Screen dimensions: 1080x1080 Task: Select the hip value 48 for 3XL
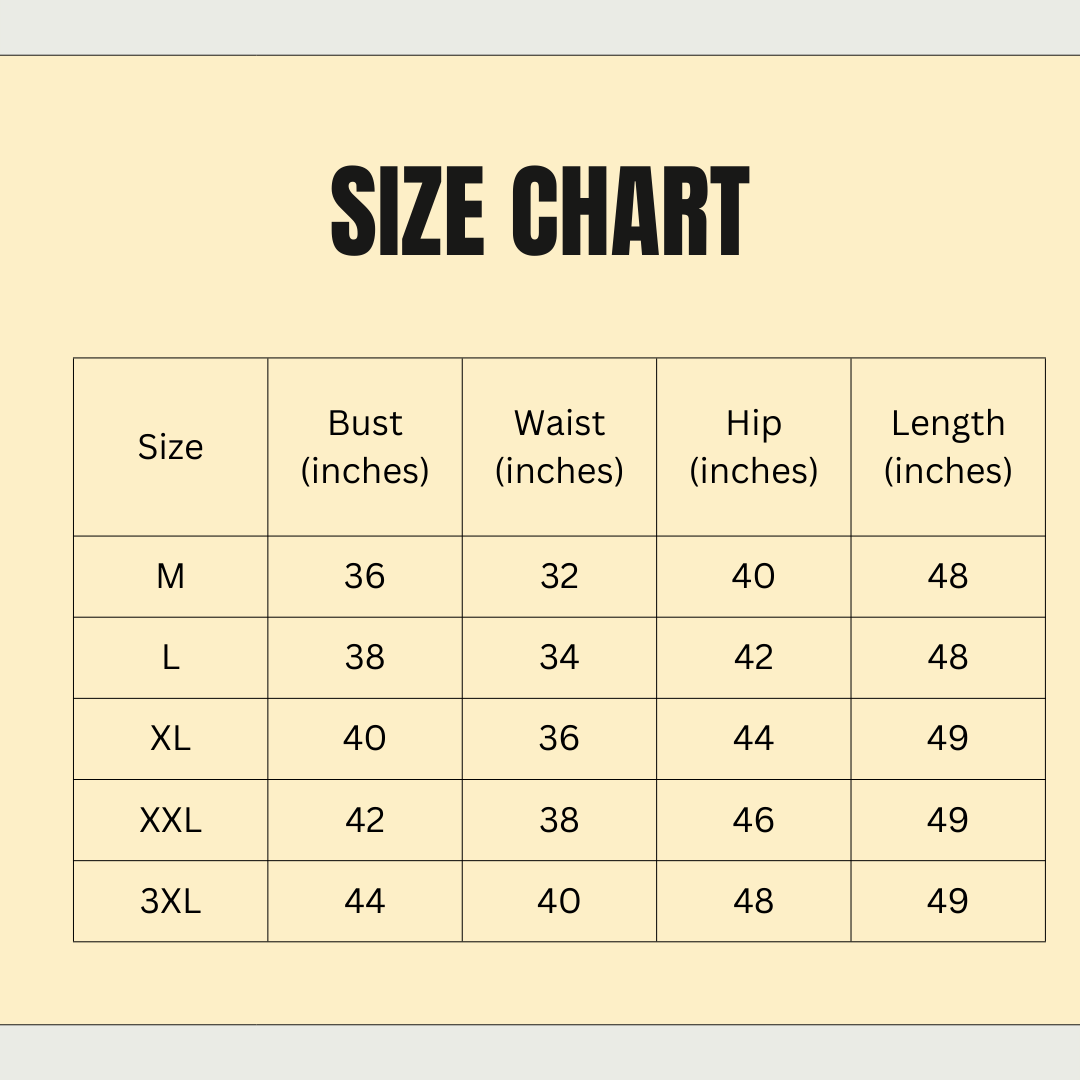click(753, 901)
